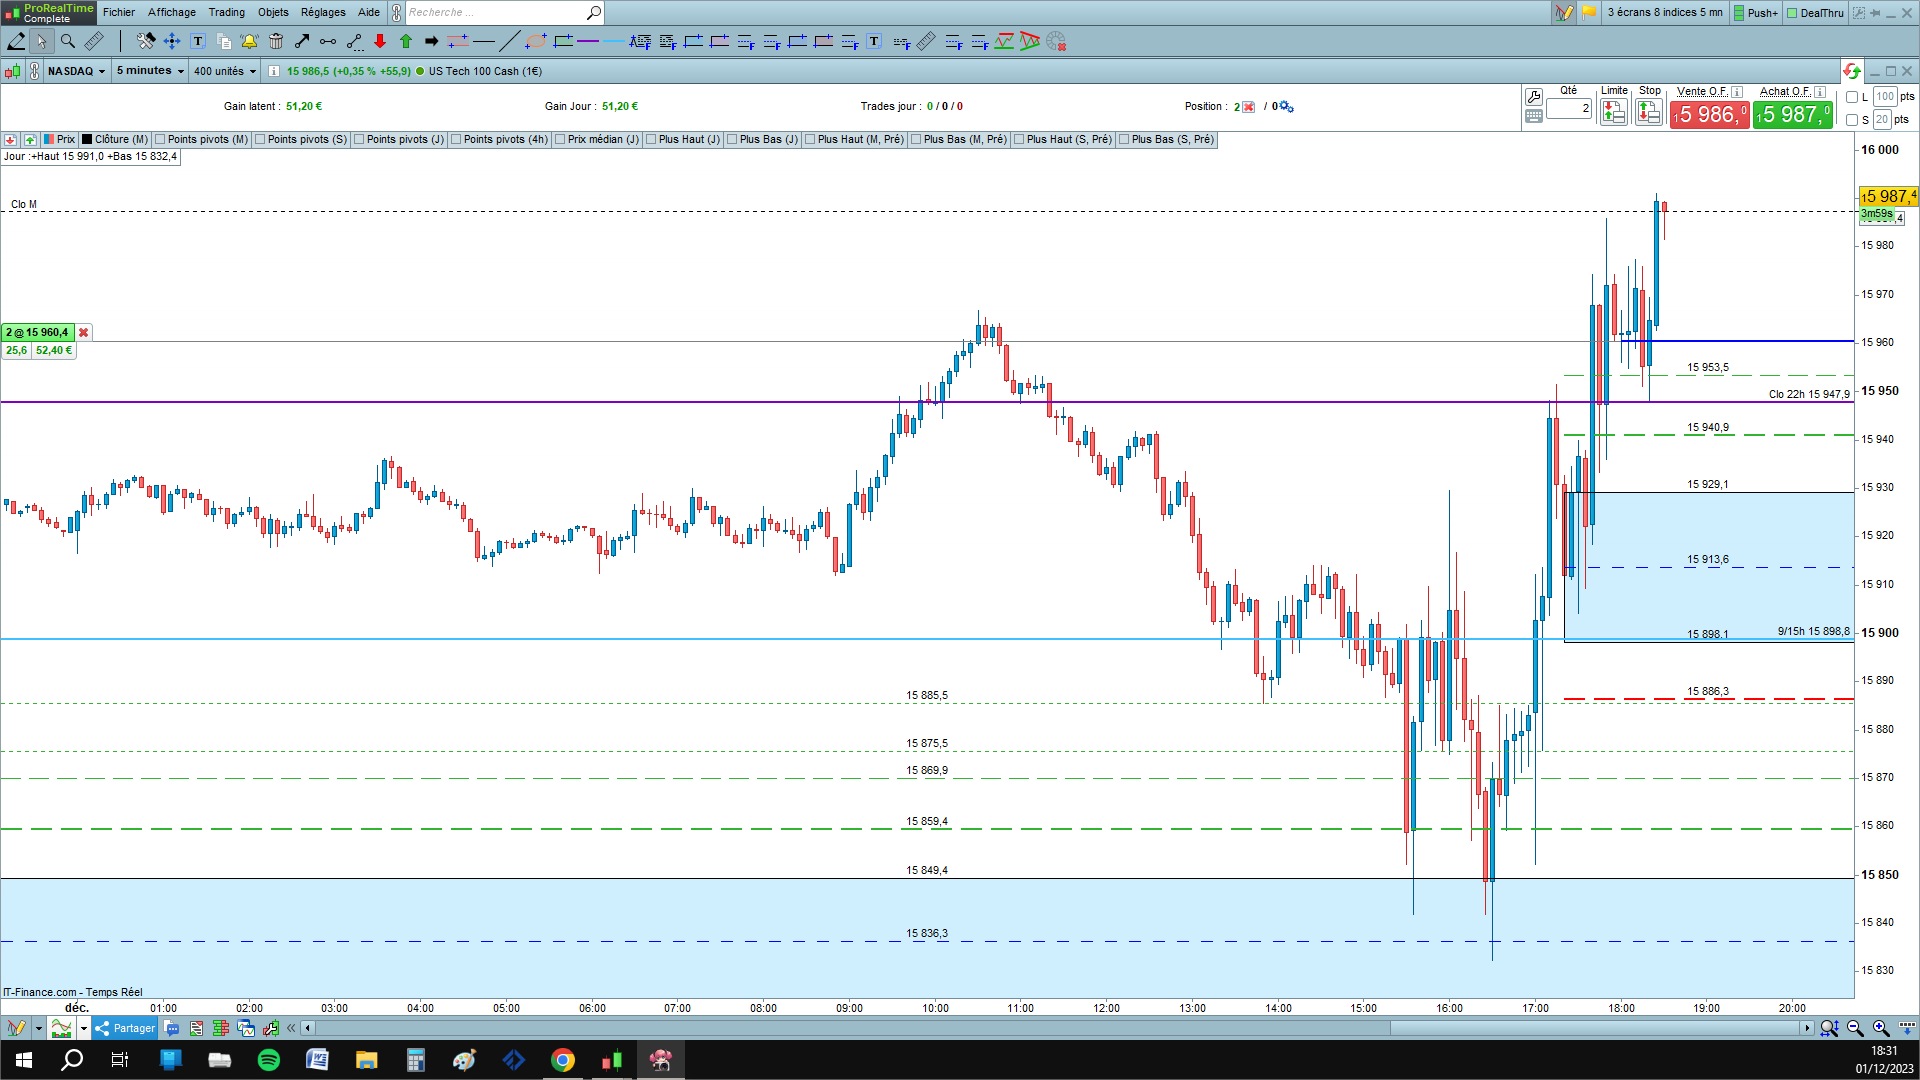Viewport: 1920px width, 1080px height.
Task: Enable the Prix médian (J) checkbox
Action: (560, 140)
